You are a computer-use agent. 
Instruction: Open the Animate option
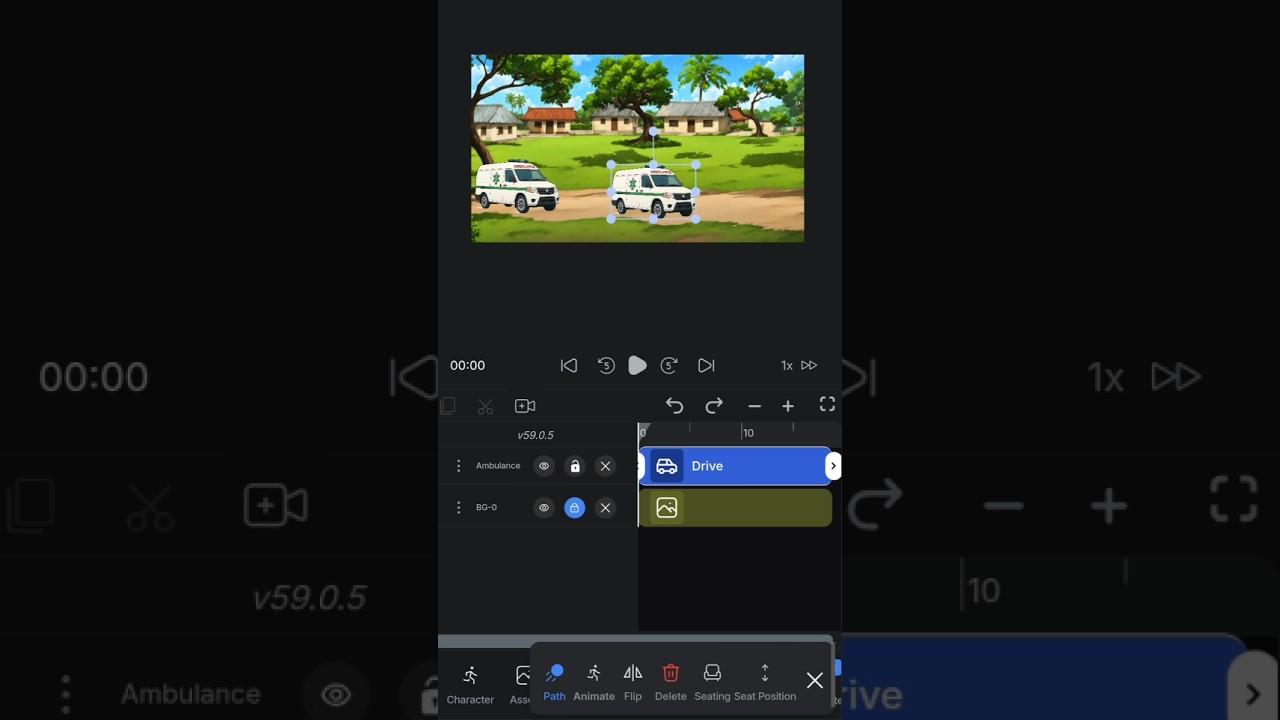click(594, 682)
